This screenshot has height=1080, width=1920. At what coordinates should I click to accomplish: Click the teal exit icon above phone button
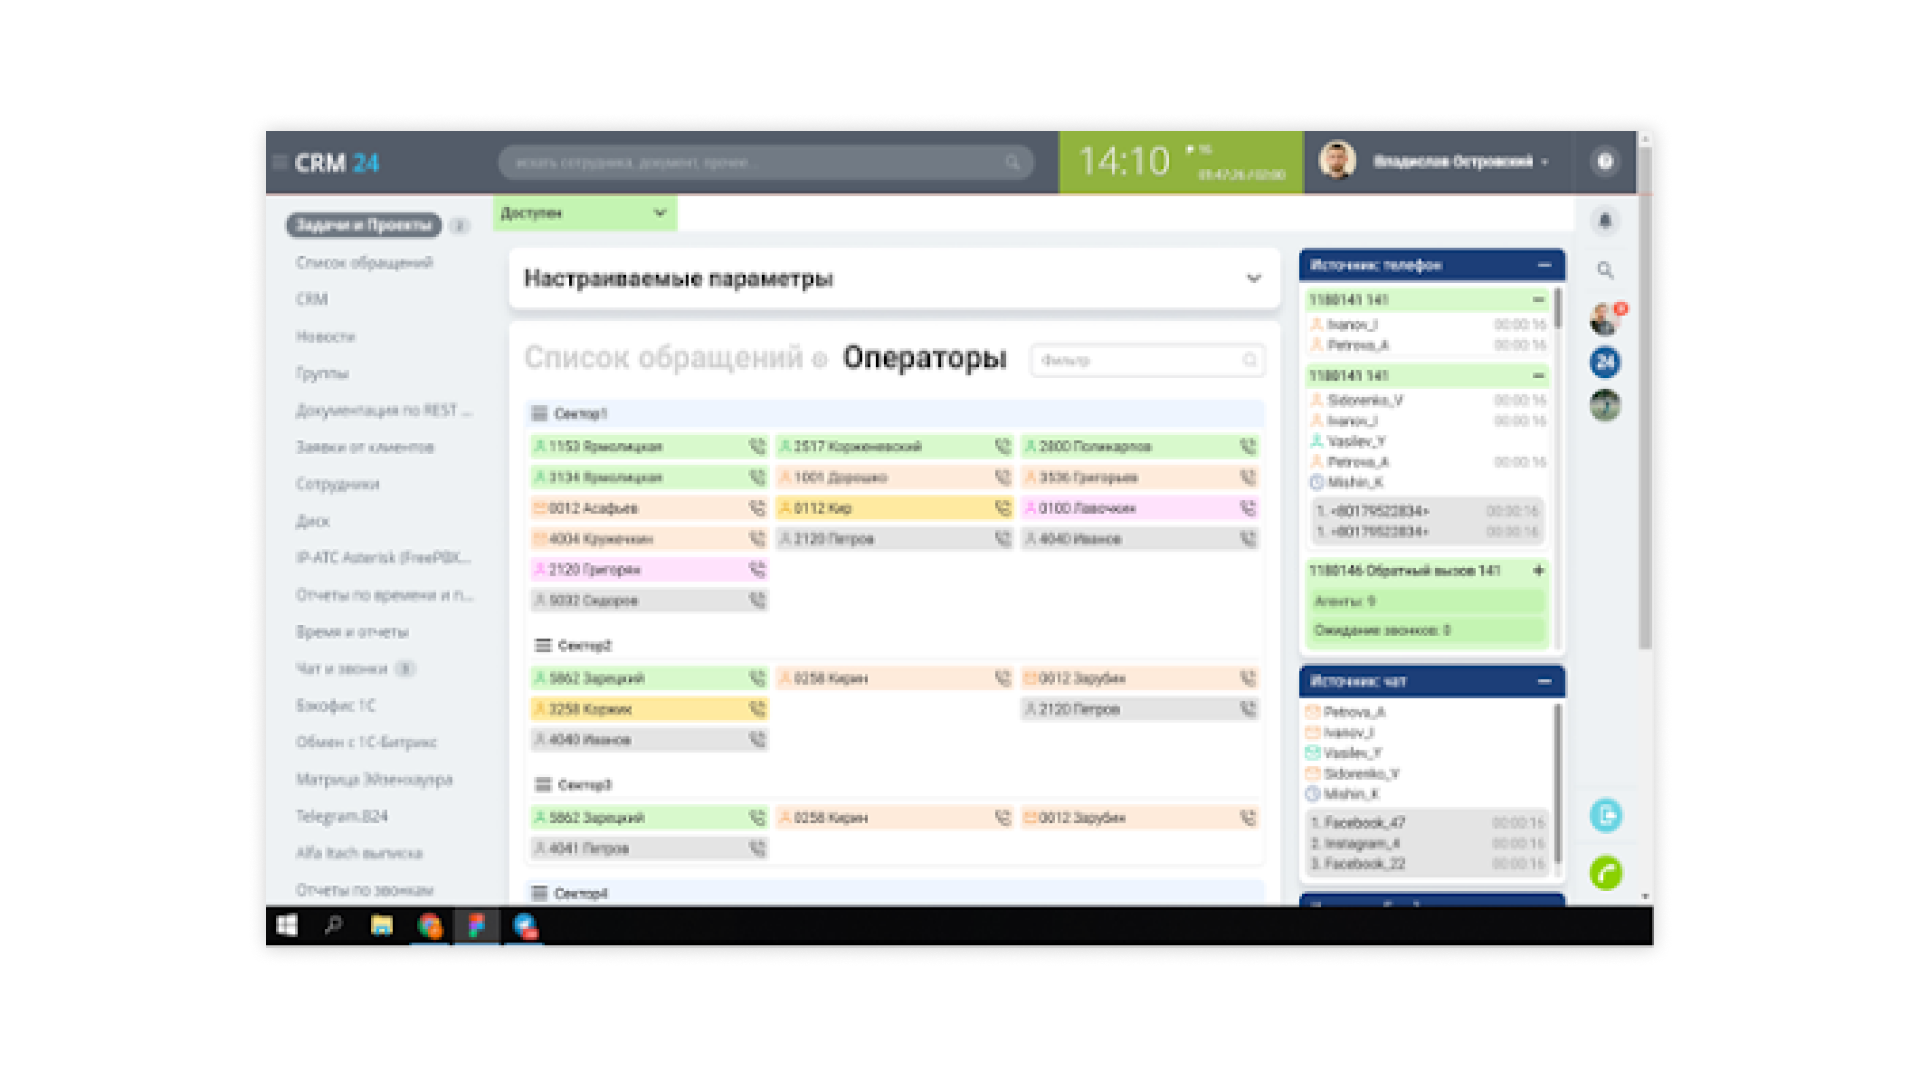1605,815
